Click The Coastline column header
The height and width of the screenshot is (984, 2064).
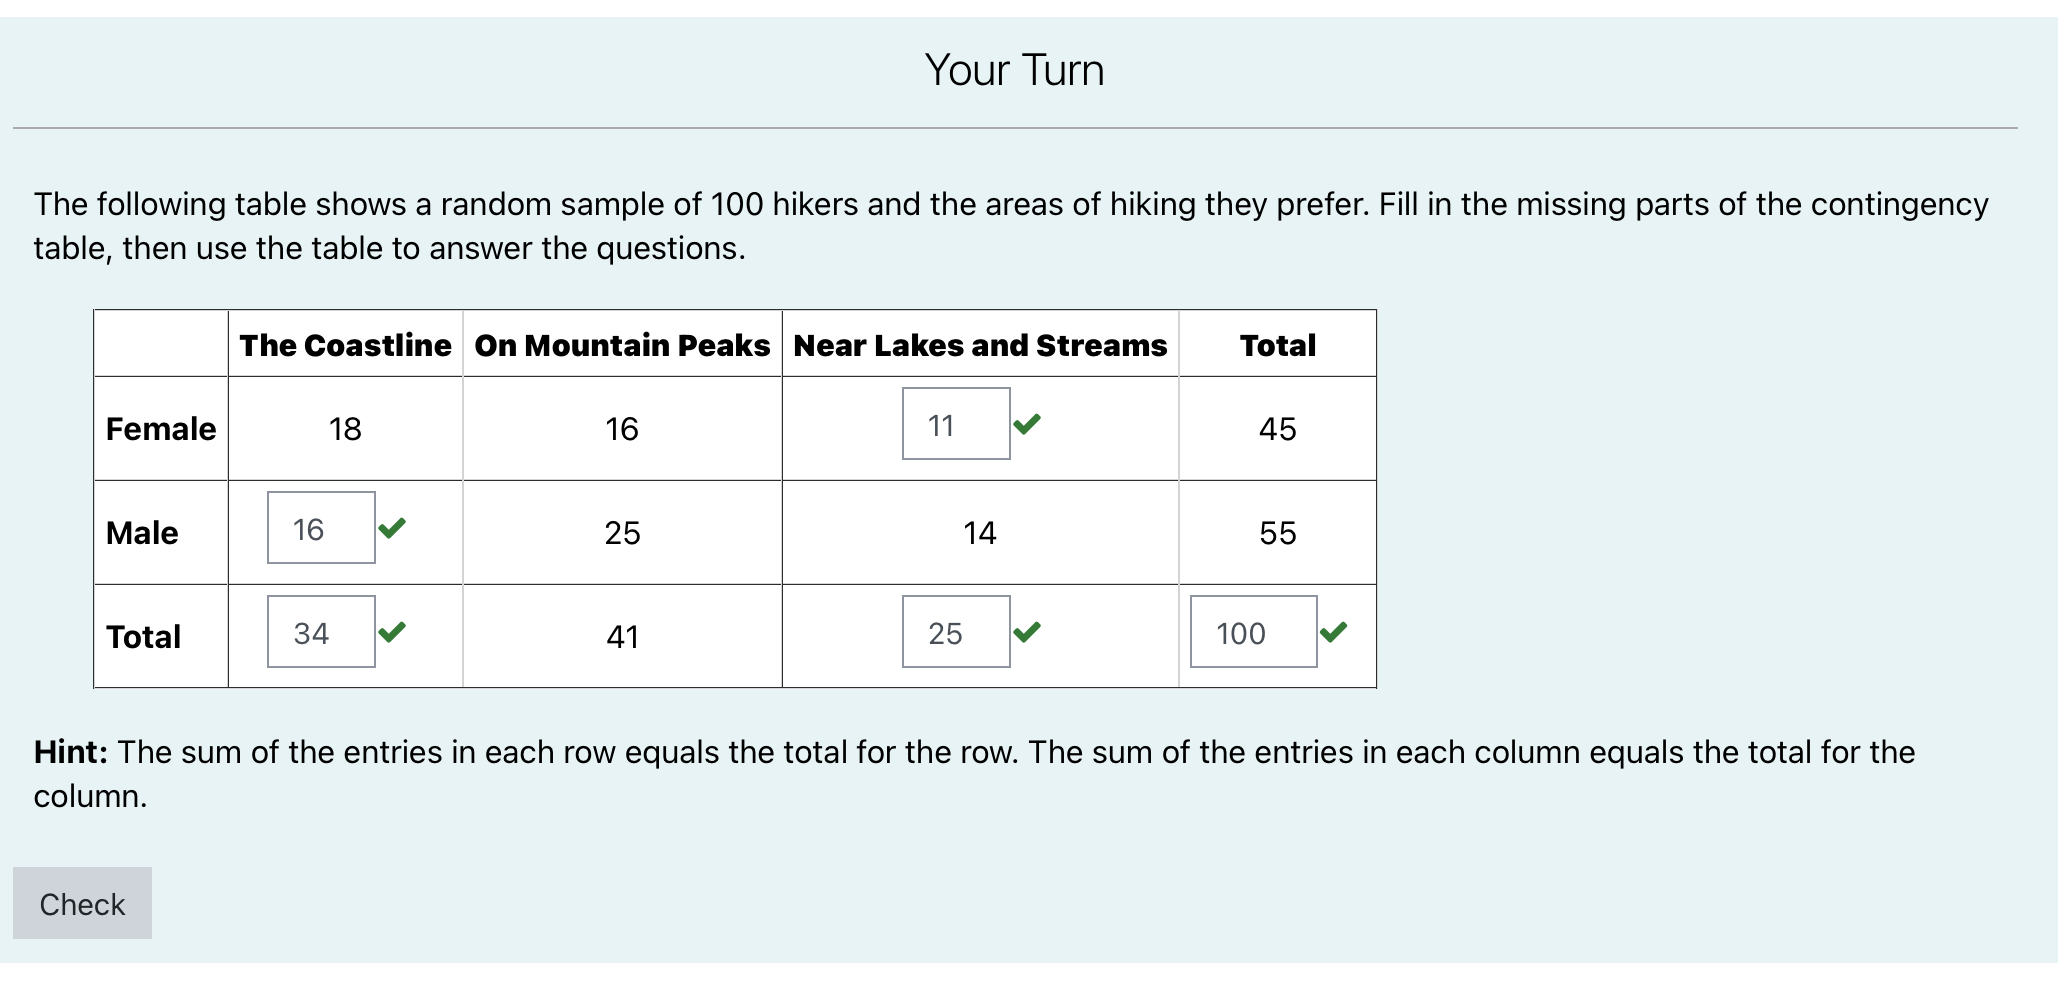[x=345, y=345]
